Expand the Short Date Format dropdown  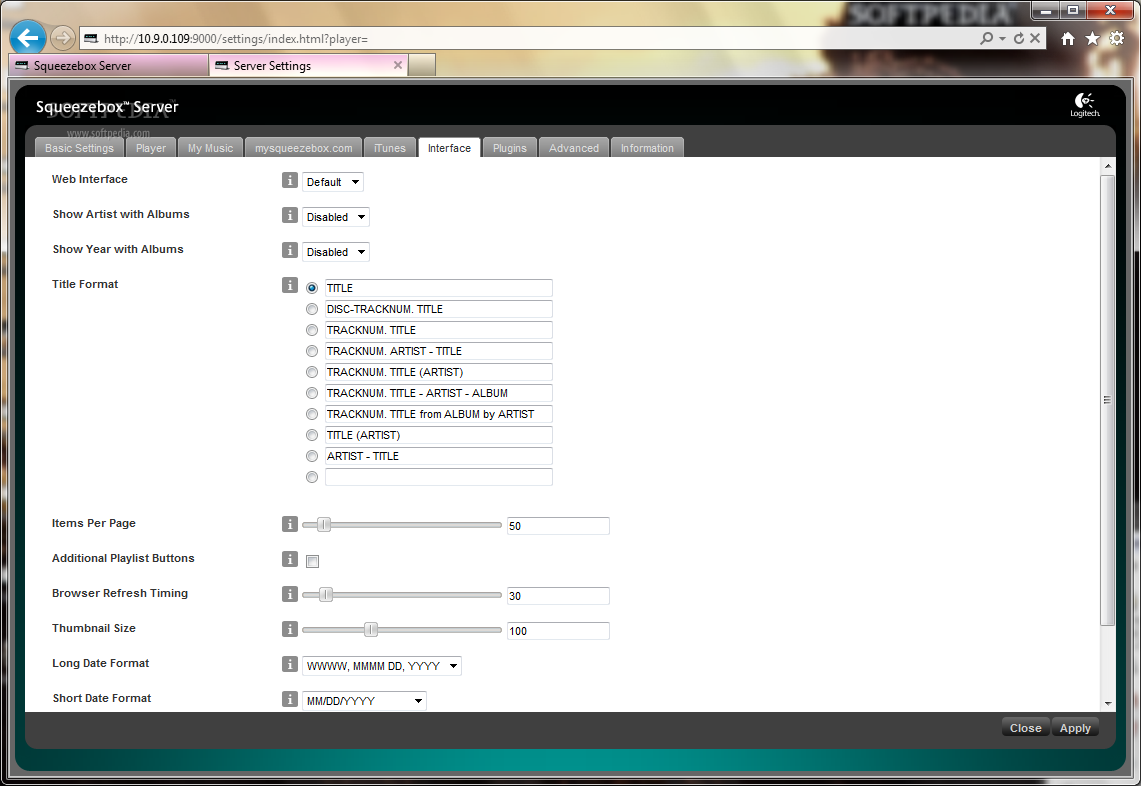tap(364, 701)
